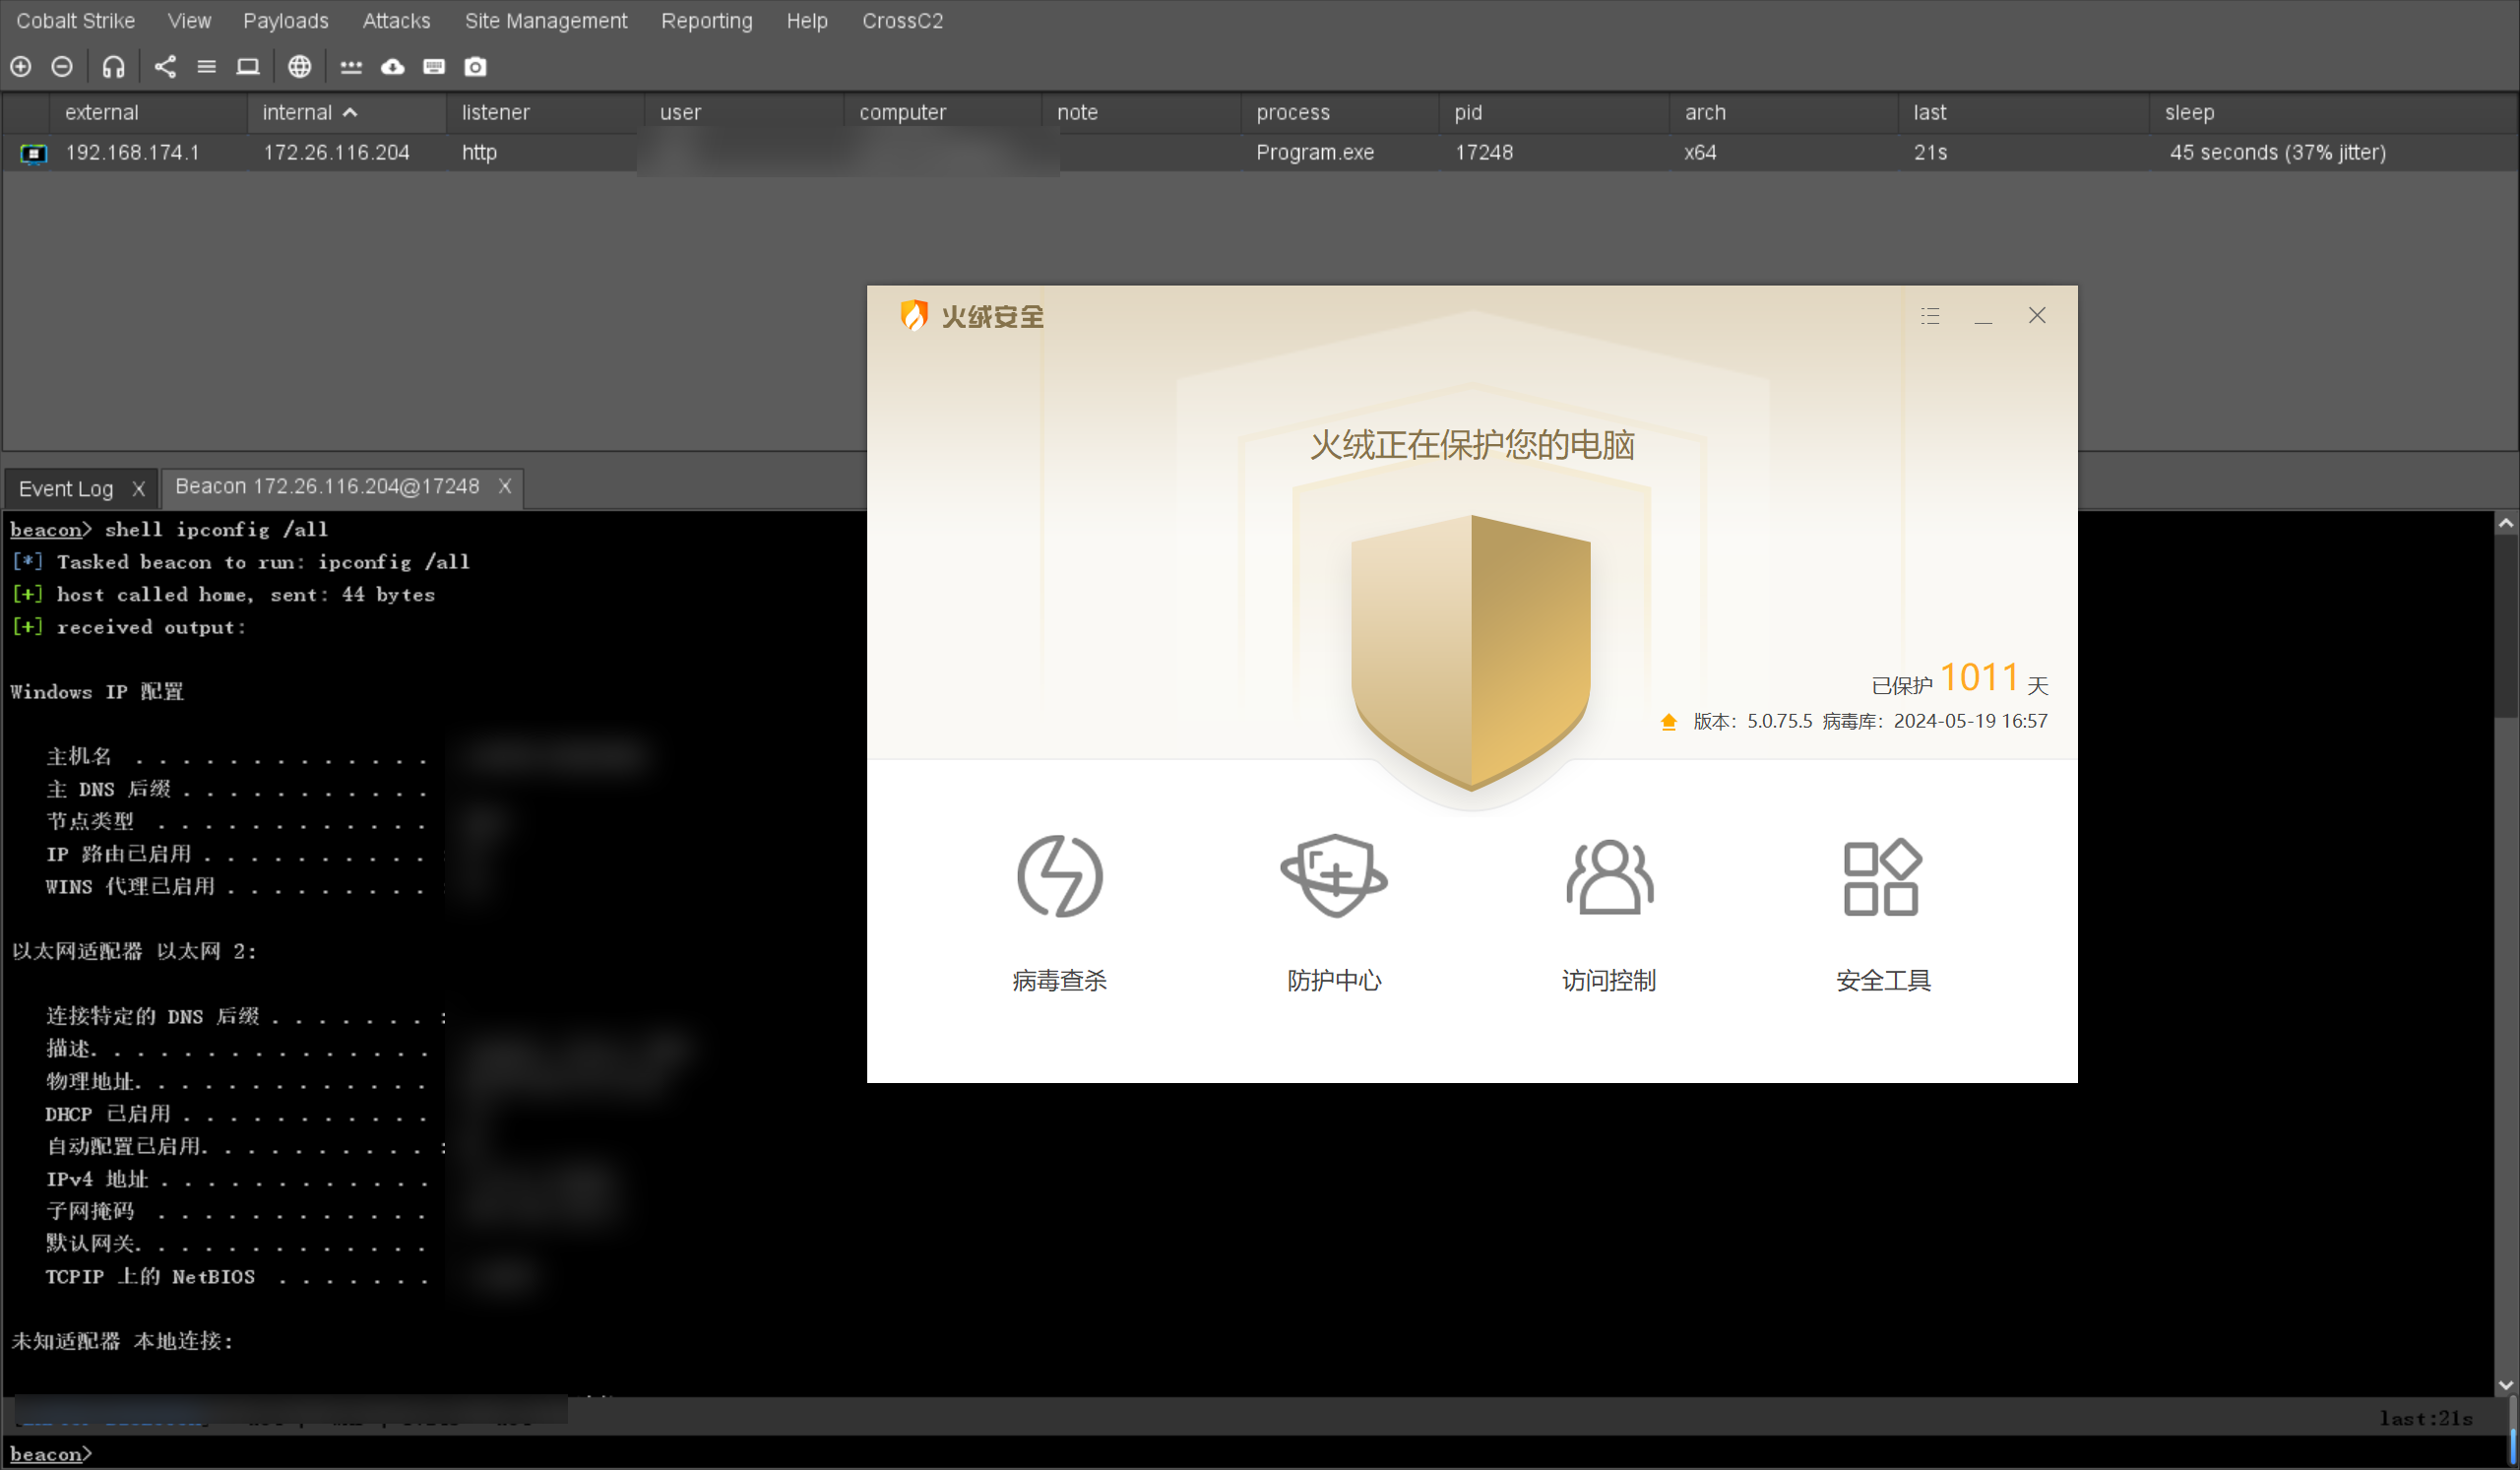Viewport: 2520px width, 1470px height.
Task: Open the Huorong menu list icon
Action: (1930, 316)
